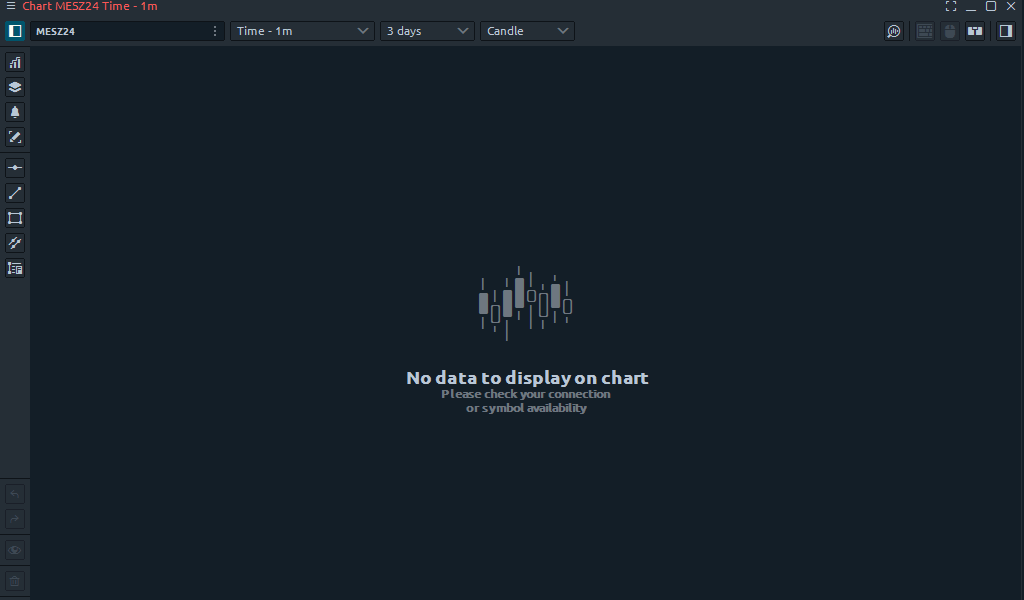Maximize the chart panel window
The image size is (1024, 600).
point(991,6)
